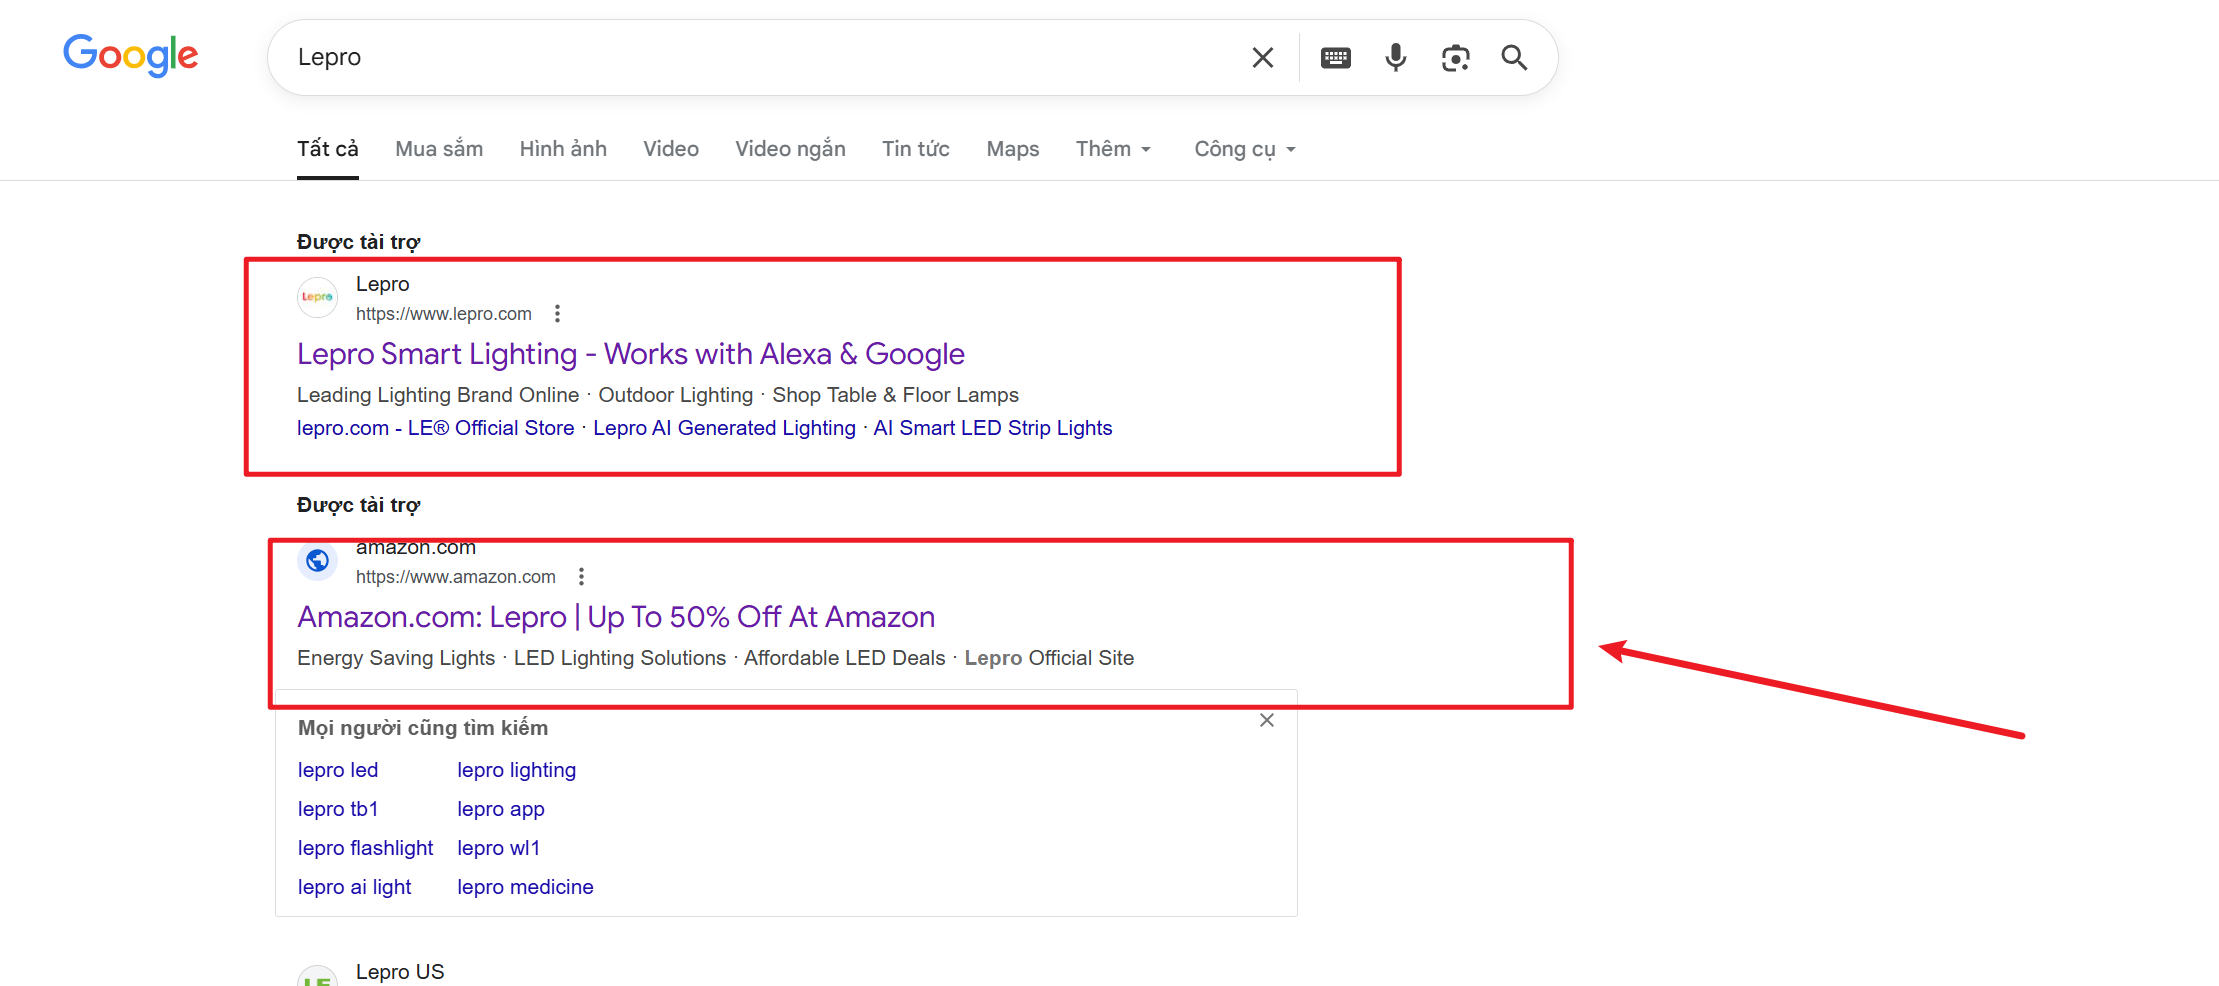Switch to the Mua sắm tab
This screenshot has height=986, width=2219.
pos(439,149)
